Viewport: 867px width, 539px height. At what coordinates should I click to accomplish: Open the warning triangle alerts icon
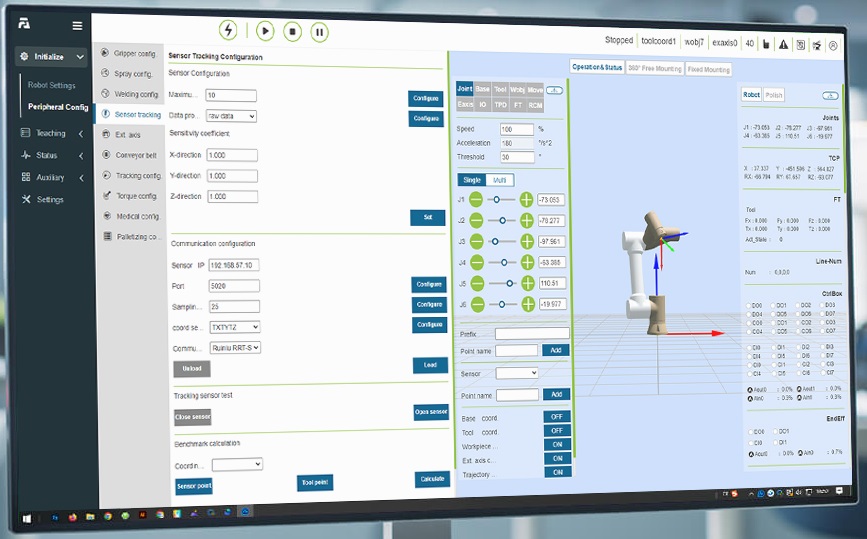point(784,44)
